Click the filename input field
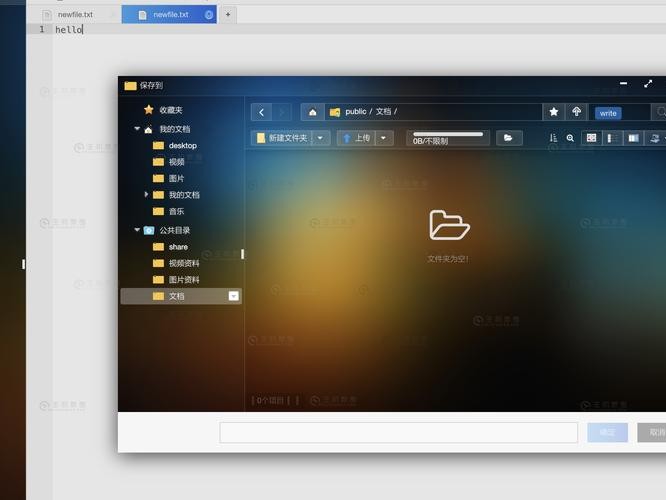The image size is (666, 500). 398,432
